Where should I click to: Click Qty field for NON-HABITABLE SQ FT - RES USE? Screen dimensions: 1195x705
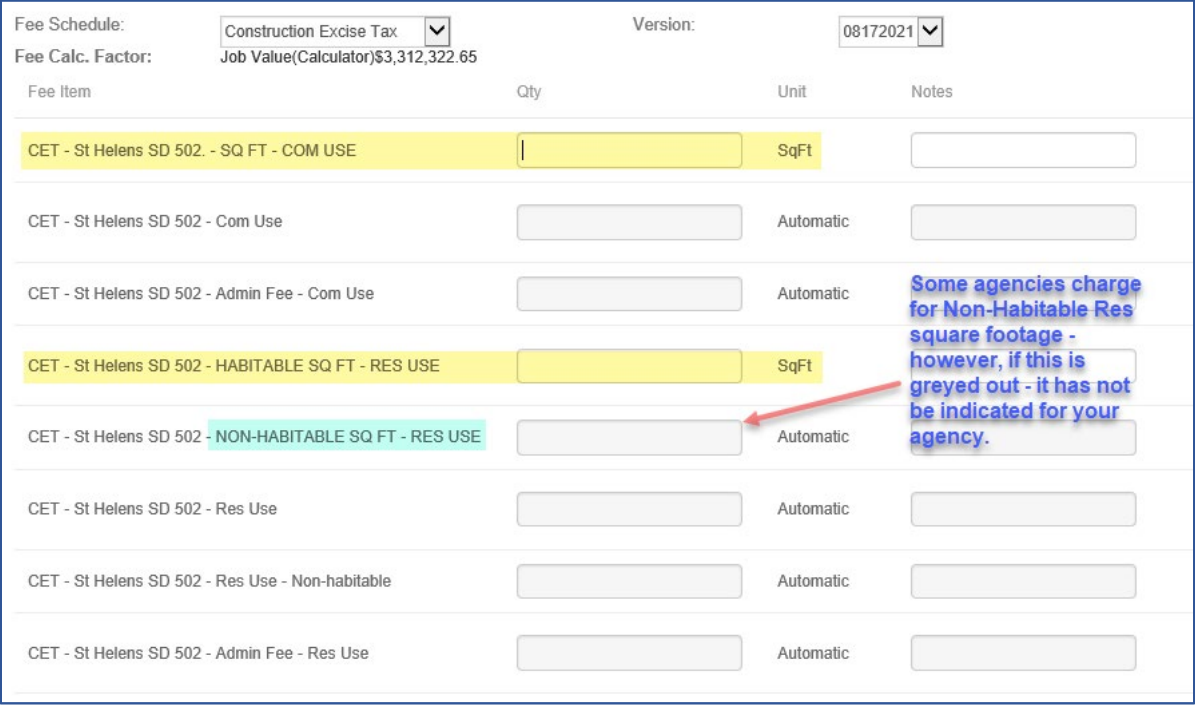[629, 437]
